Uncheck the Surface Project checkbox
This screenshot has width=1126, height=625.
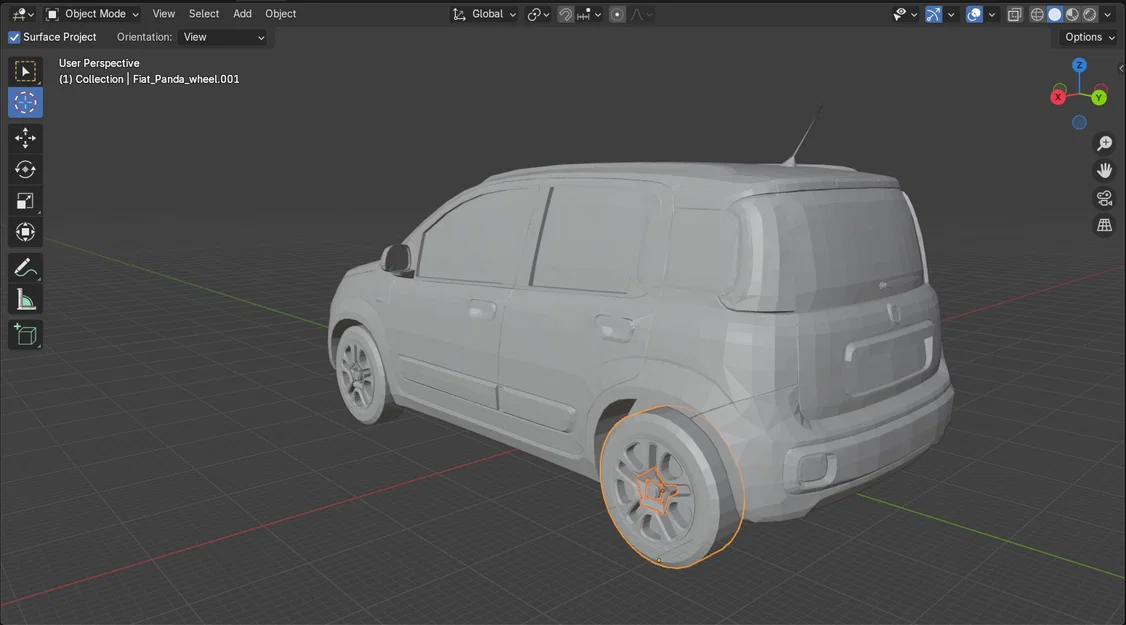[x=13, y=36]
